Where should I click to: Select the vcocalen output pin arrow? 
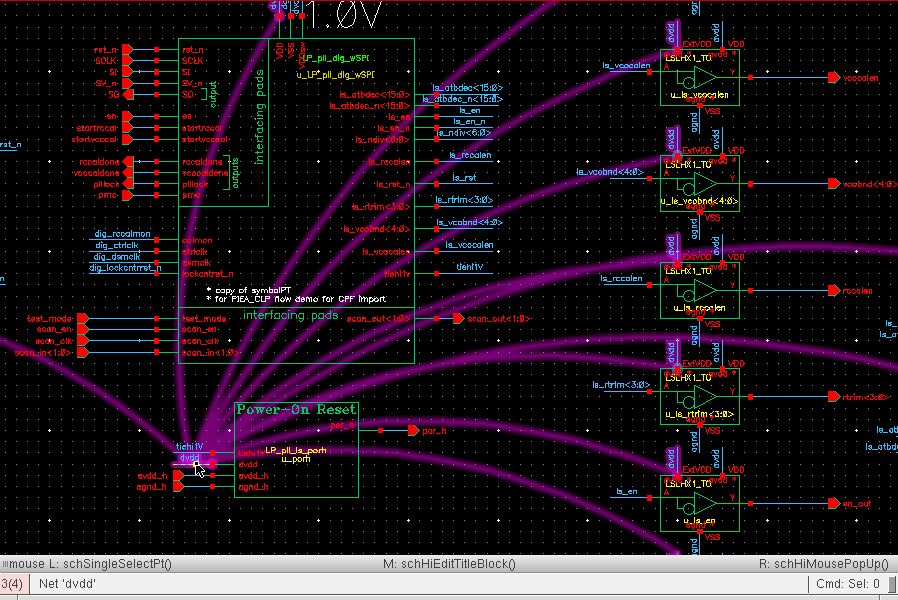pyautogui.click(x=834, y=77)
